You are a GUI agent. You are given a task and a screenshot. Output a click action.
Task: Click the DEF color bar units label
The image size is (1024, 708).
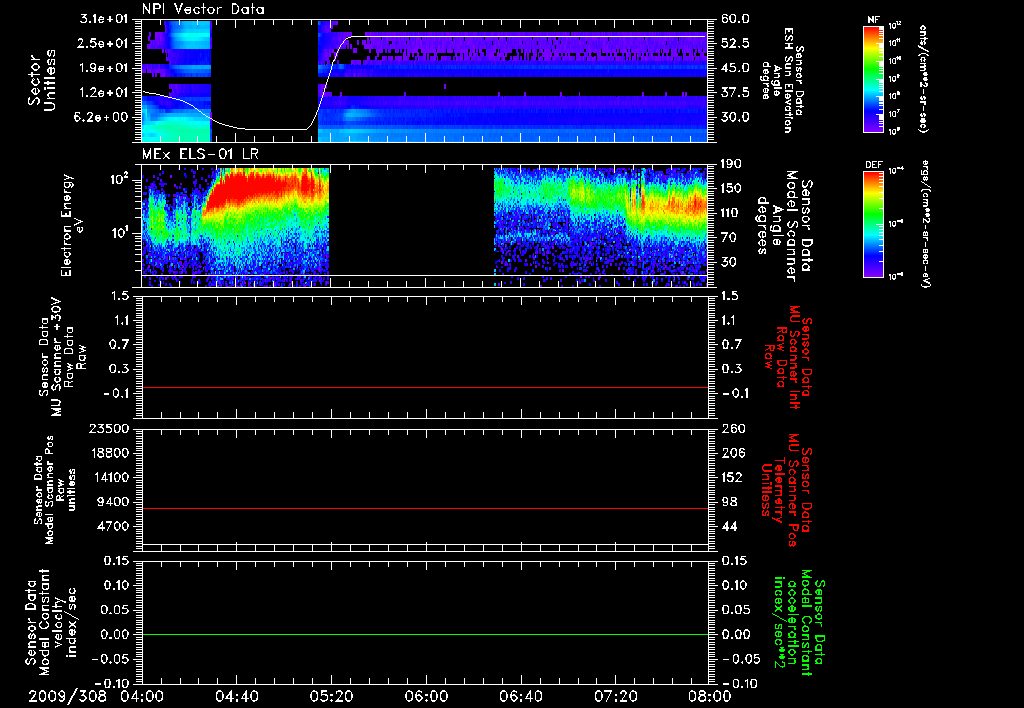(x=925, y=224)
